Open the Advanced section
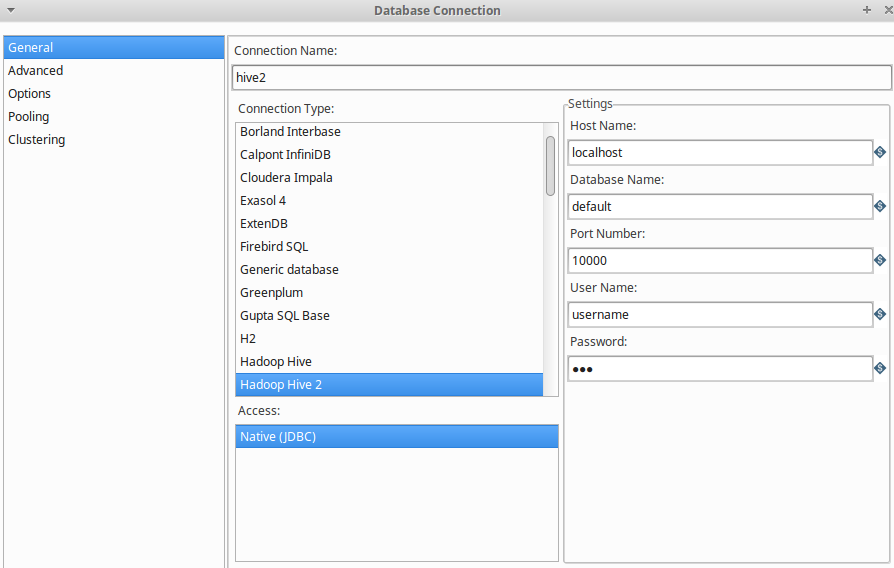Image resolution: width=894 pixels, height=568 pixels. coord(114,71)
